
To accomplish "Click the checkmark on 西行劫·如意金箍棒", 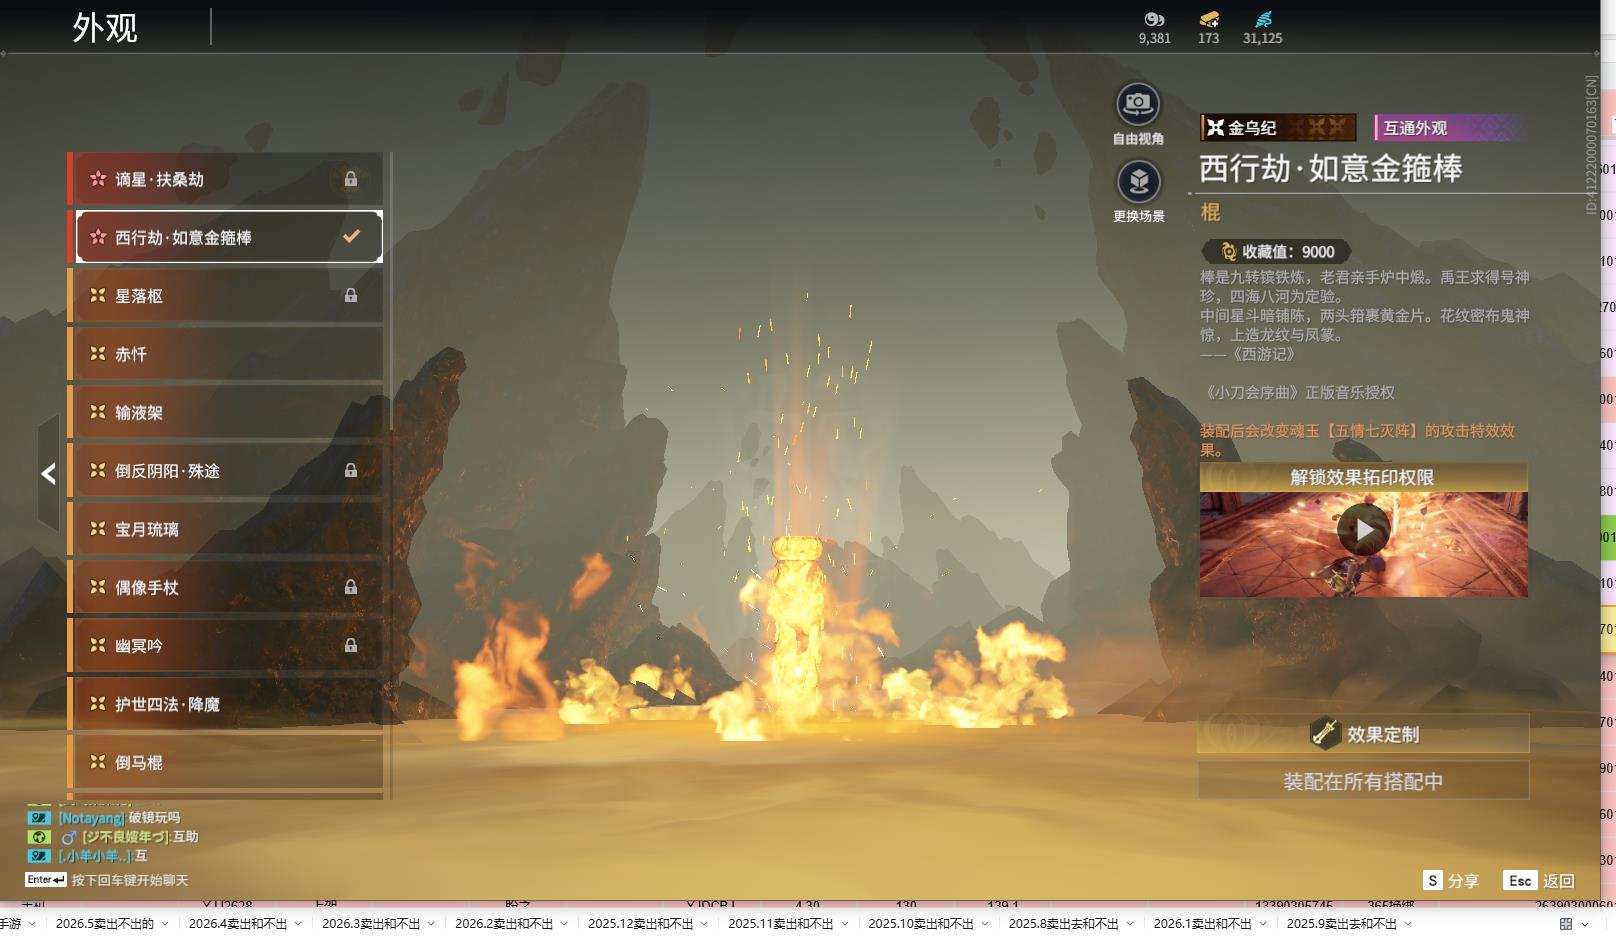I will (351, 237).
